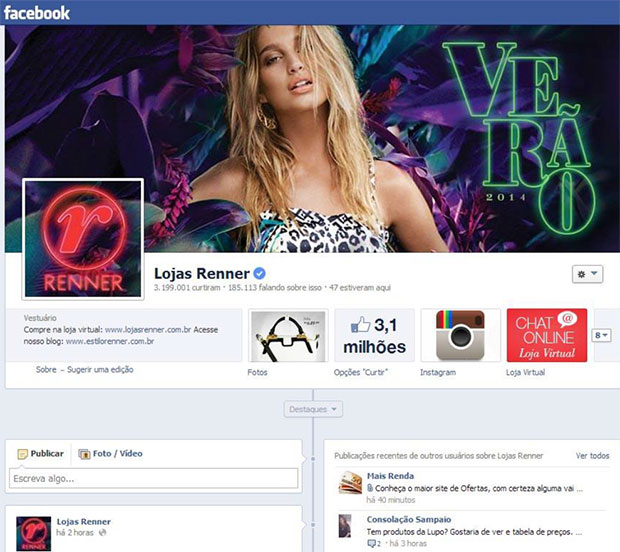The width and height of the screenshot is (620, 552).
Task: Click the Mais Renda avatar thumbnail
Action: 350,482
